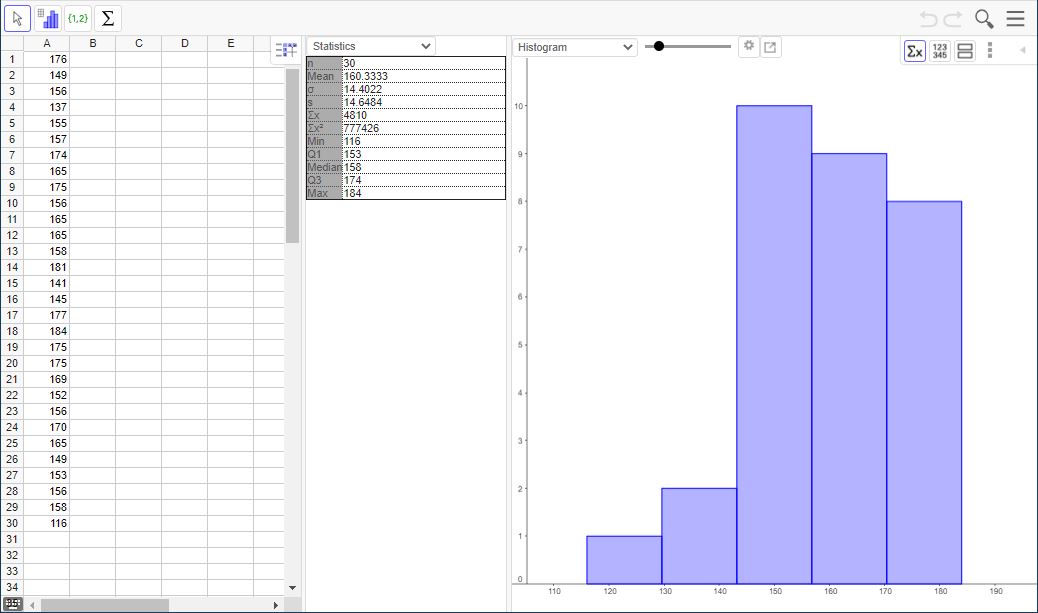This screenshot has width=1038, height=613.
Task: Toggle the second plot panel
Action: 965,51
